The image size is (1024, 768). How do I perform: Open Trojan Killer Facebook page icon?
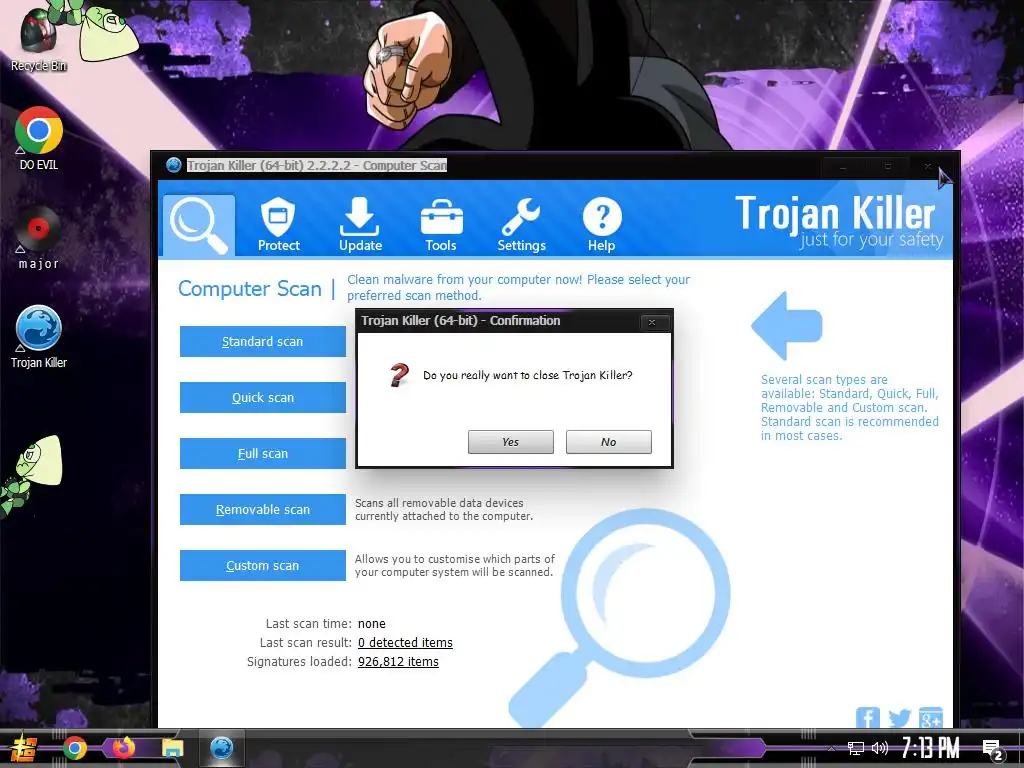pyautogui.click(x=868, y=718)
